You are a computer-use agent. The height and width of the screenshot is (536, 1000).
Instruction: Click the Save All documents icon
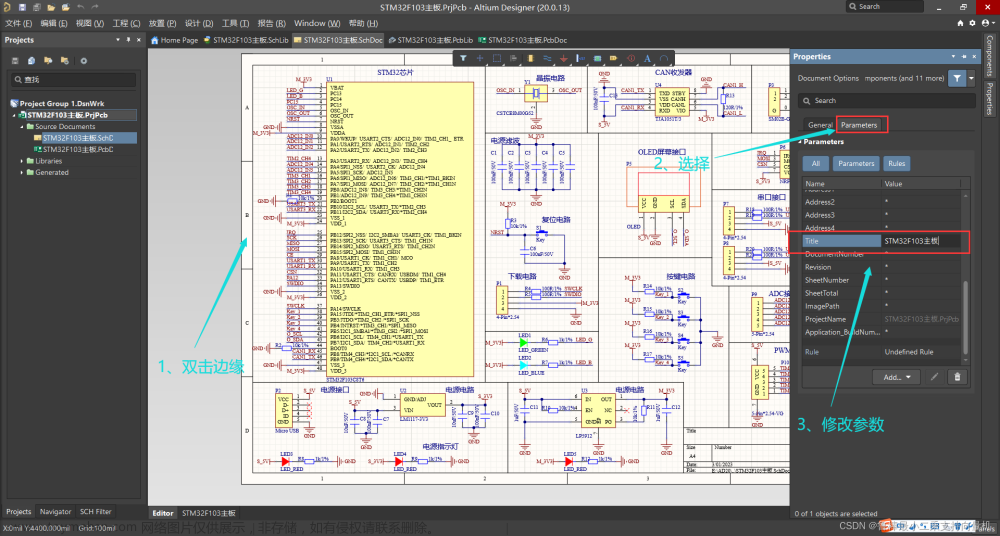tap(37, 7)
